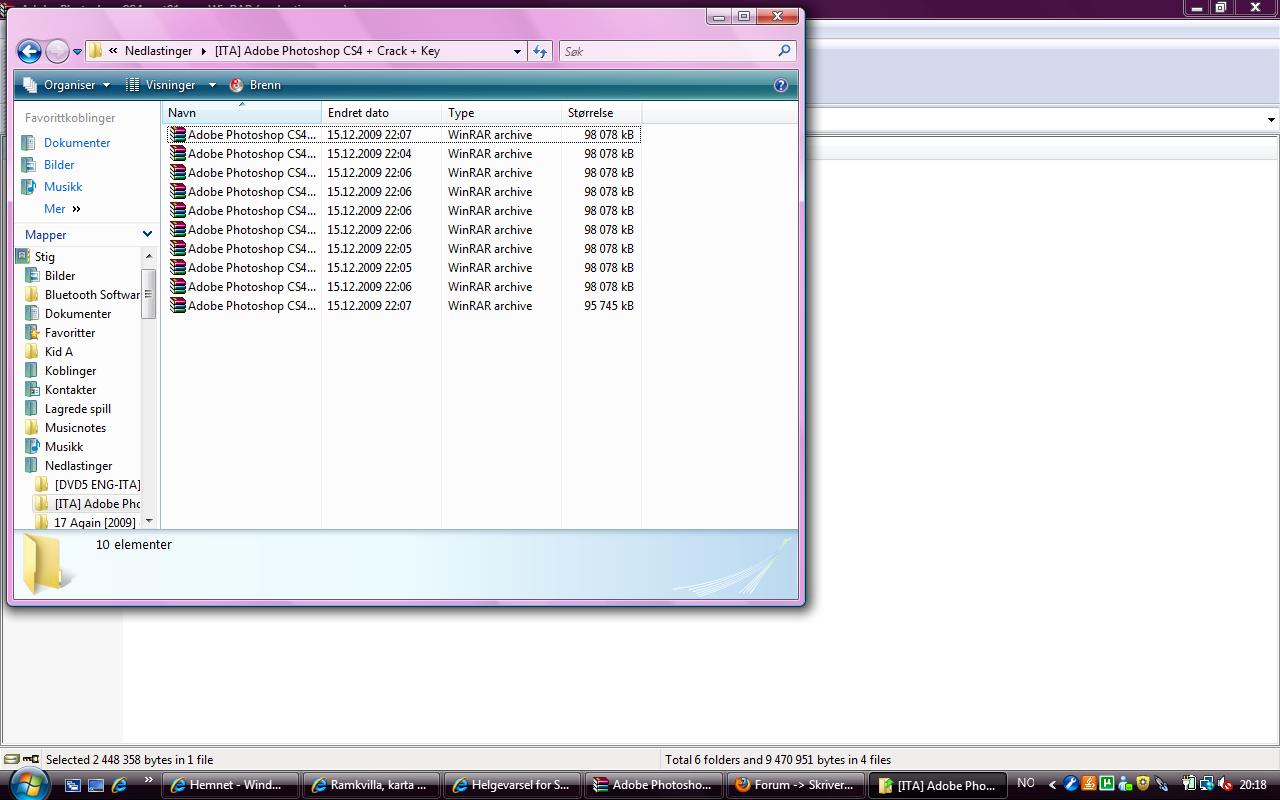Click the large folder icon in details pane

(47, 564)
